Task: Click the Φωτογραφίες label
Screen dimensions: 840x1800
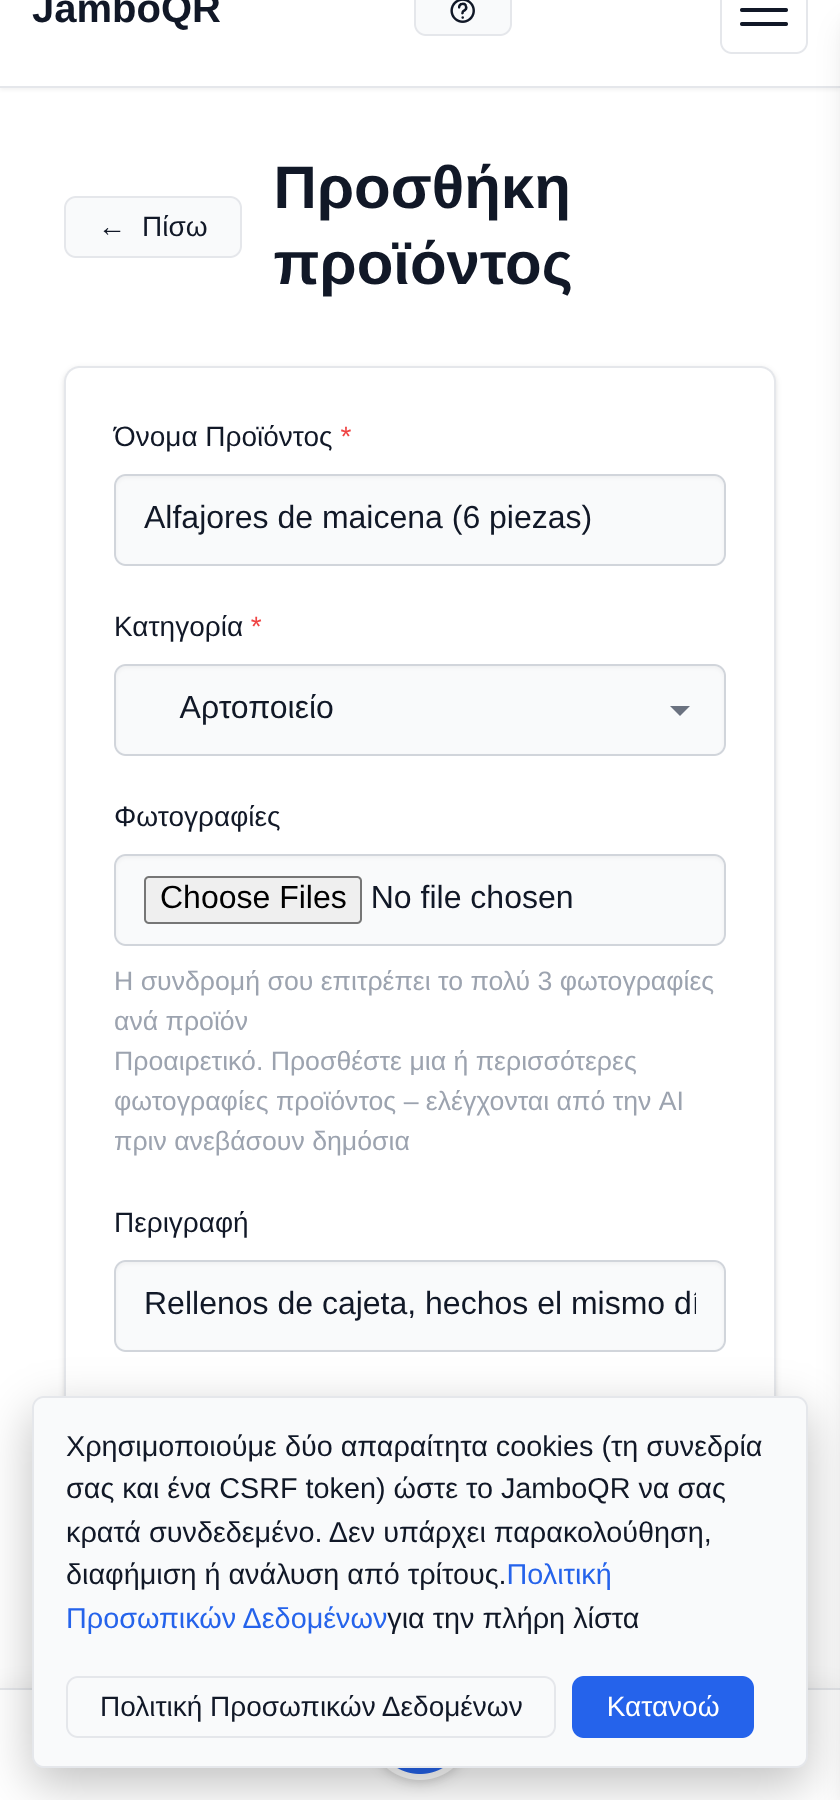Action: [x=197, y=817]
